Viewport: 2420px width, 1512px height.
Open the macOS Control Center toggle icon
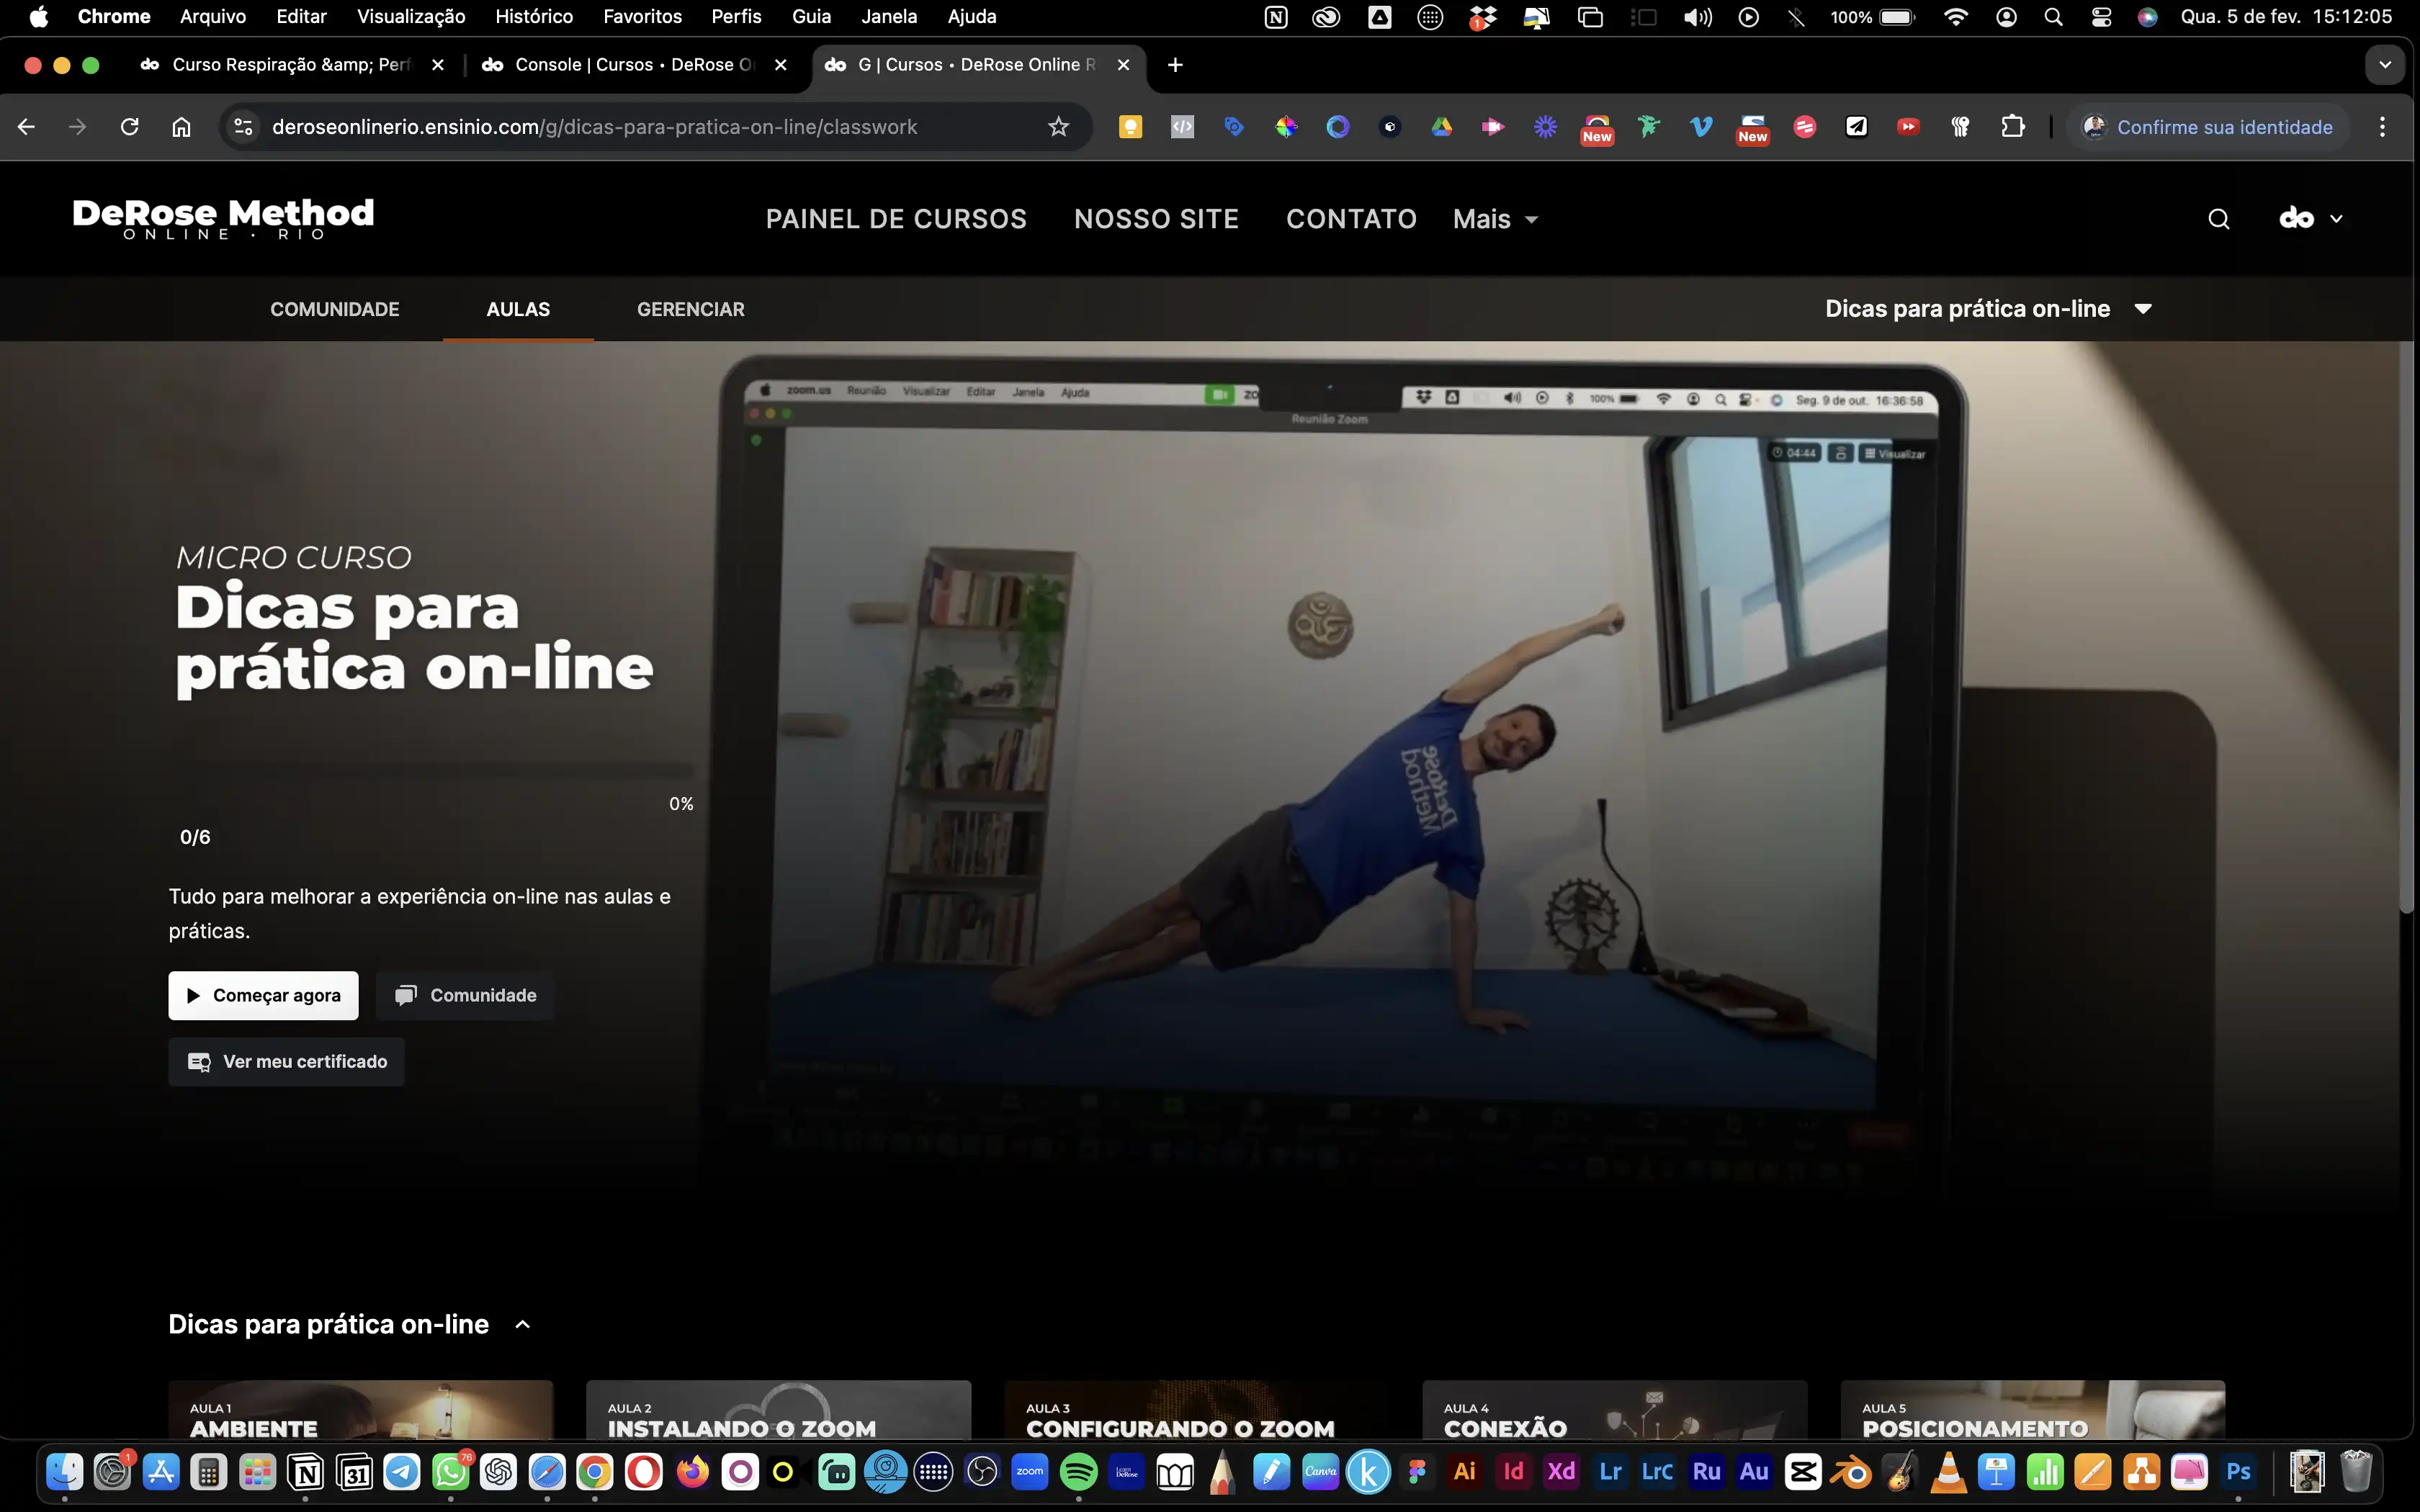click(2100, 17)
